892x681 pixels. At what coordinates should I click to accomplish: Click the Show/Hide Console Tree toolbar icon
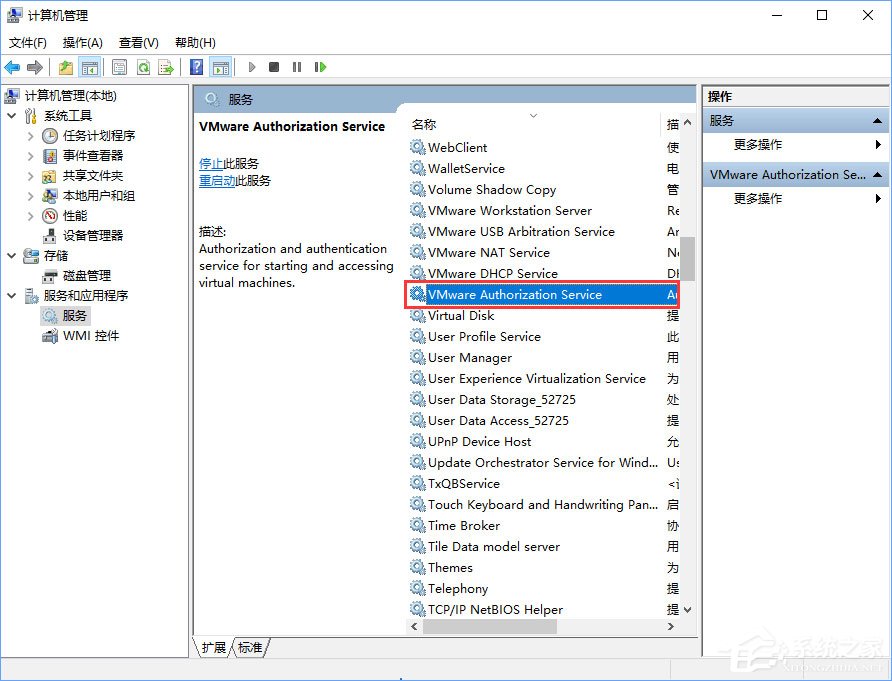pyautogui.click(x=90, y=67)
